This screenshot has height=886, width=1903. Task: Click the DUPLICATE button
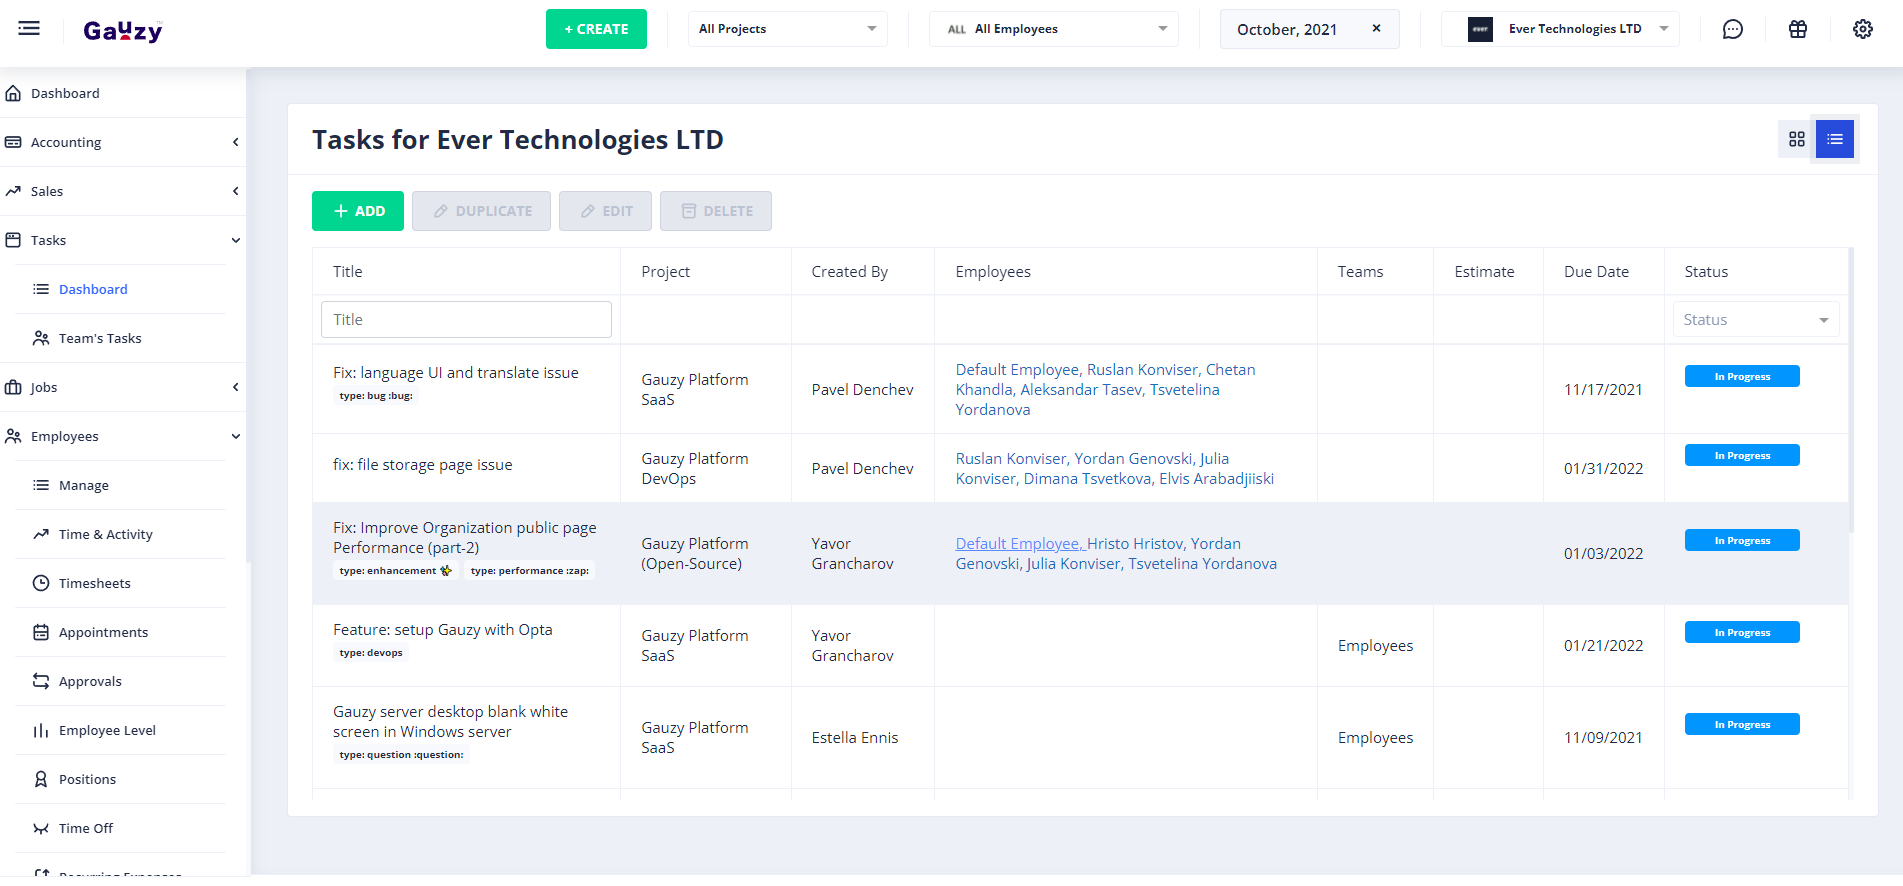[x=481, y=211]
